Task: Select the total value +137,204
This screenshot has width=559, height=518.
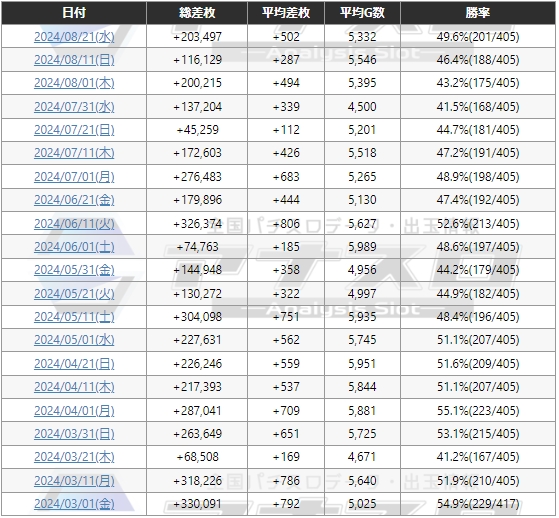Action: click(x=197, y=107)
